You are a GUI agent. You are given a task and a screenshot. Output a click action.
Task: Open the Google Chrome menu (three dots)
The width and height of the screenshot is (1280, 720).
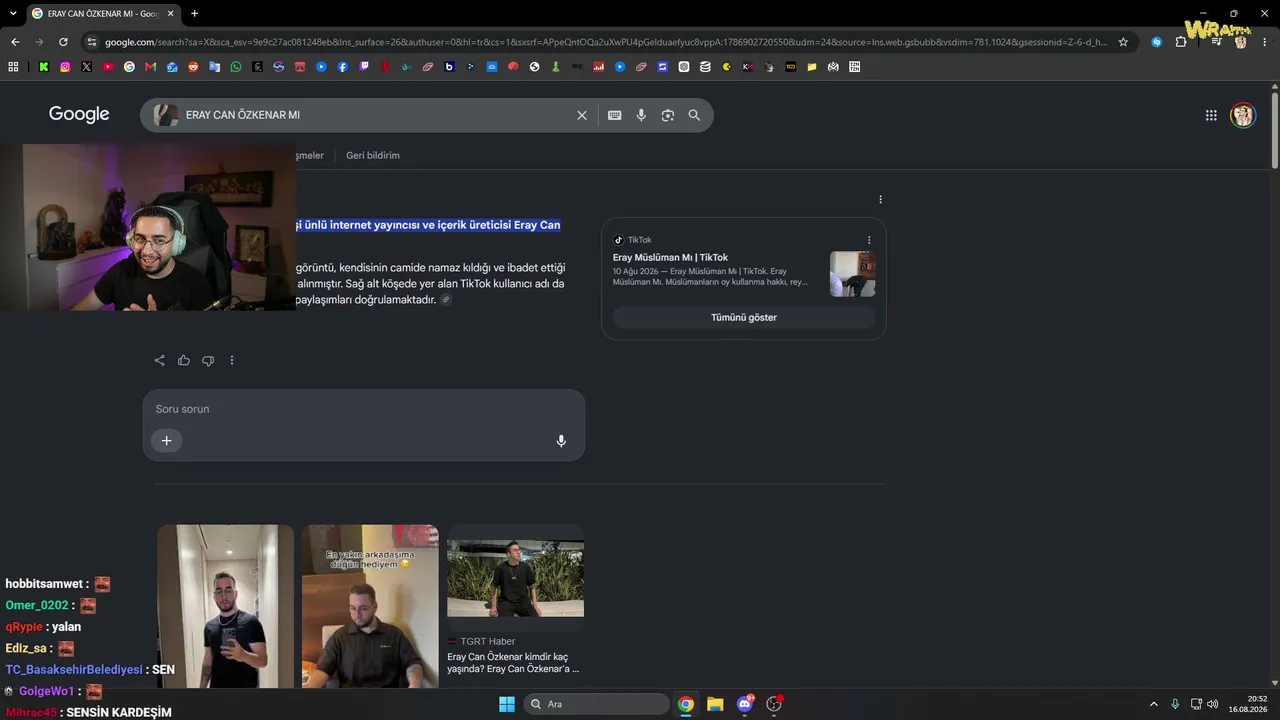click(1265, 42)
